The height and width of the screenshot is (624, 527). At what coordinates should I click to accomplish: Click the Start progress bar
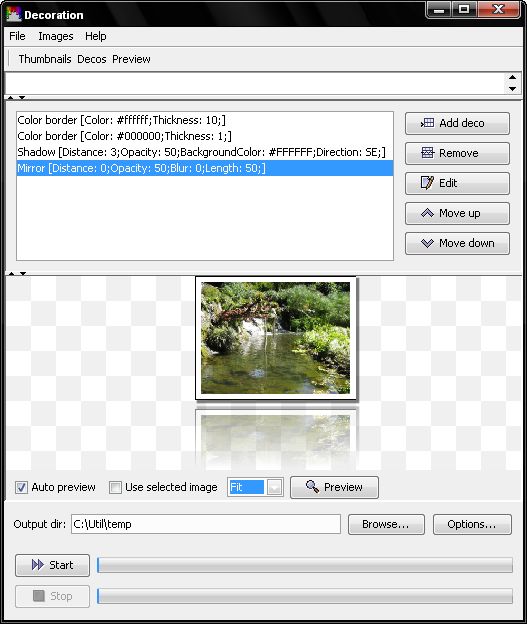point(305,565)
